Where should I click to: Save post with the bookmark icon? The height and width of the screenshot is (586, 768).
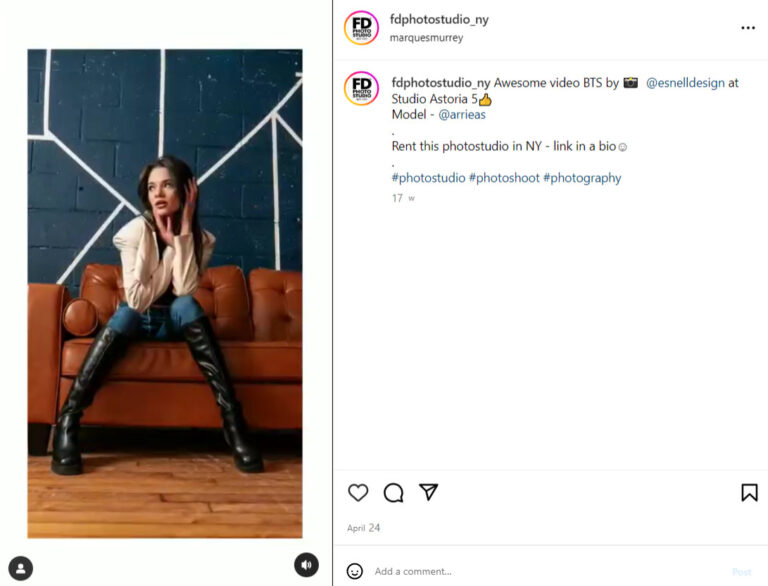pos(749,492)
